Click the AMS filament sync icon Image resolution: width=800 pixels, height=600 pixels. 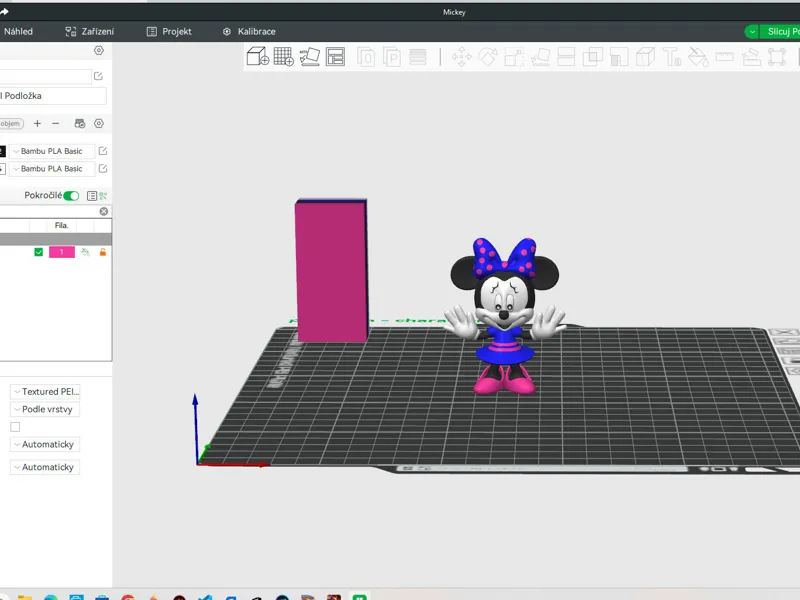click(x=80, y=123)
